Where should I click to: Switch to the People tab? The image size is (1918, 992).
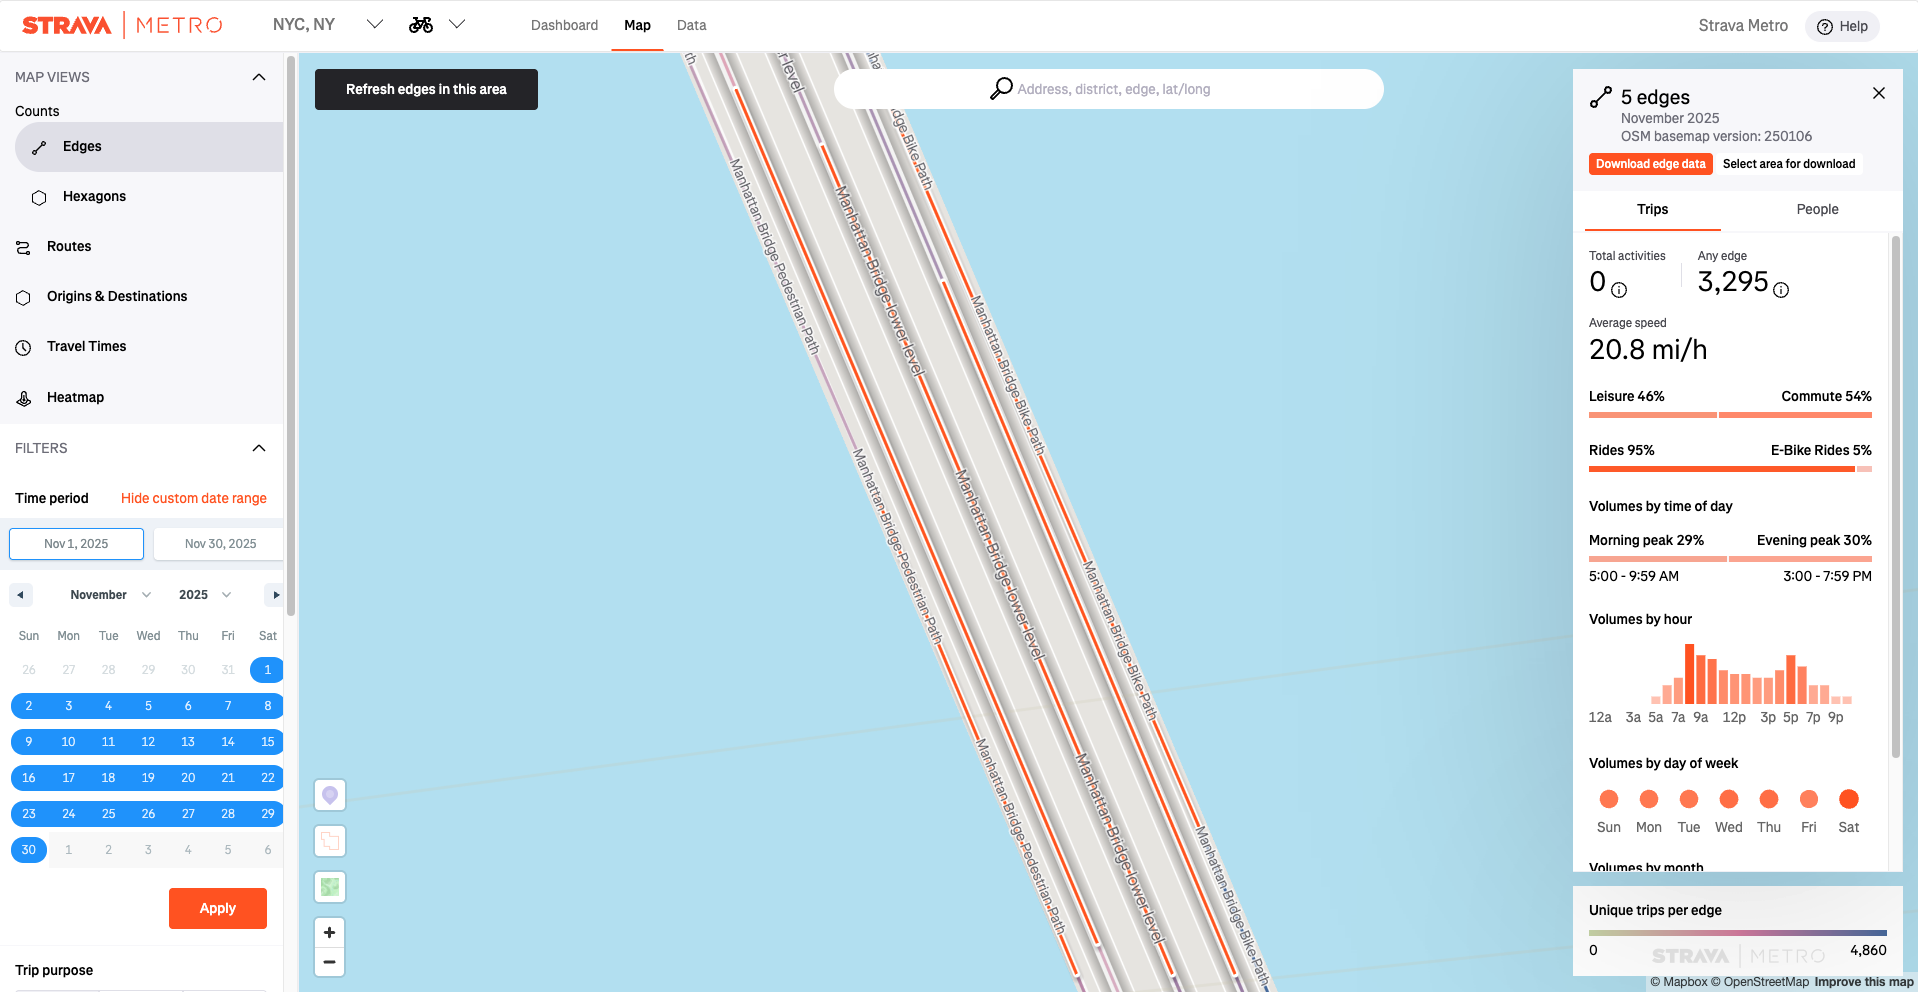point(1816,210)
